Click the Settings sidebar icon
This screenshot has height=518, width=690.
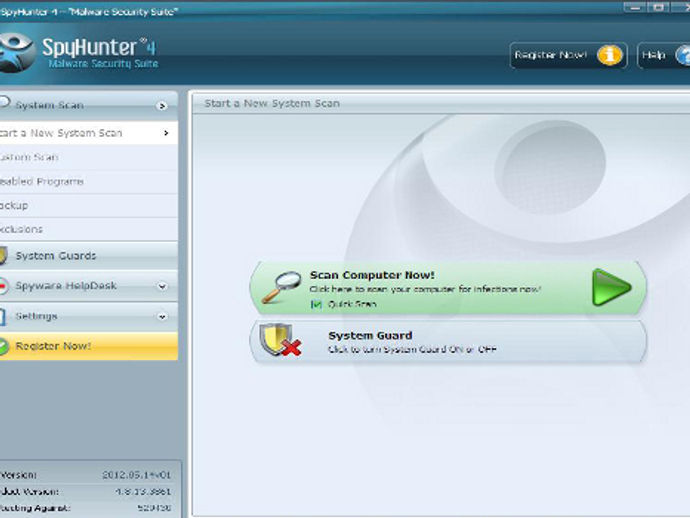[3, 316]
